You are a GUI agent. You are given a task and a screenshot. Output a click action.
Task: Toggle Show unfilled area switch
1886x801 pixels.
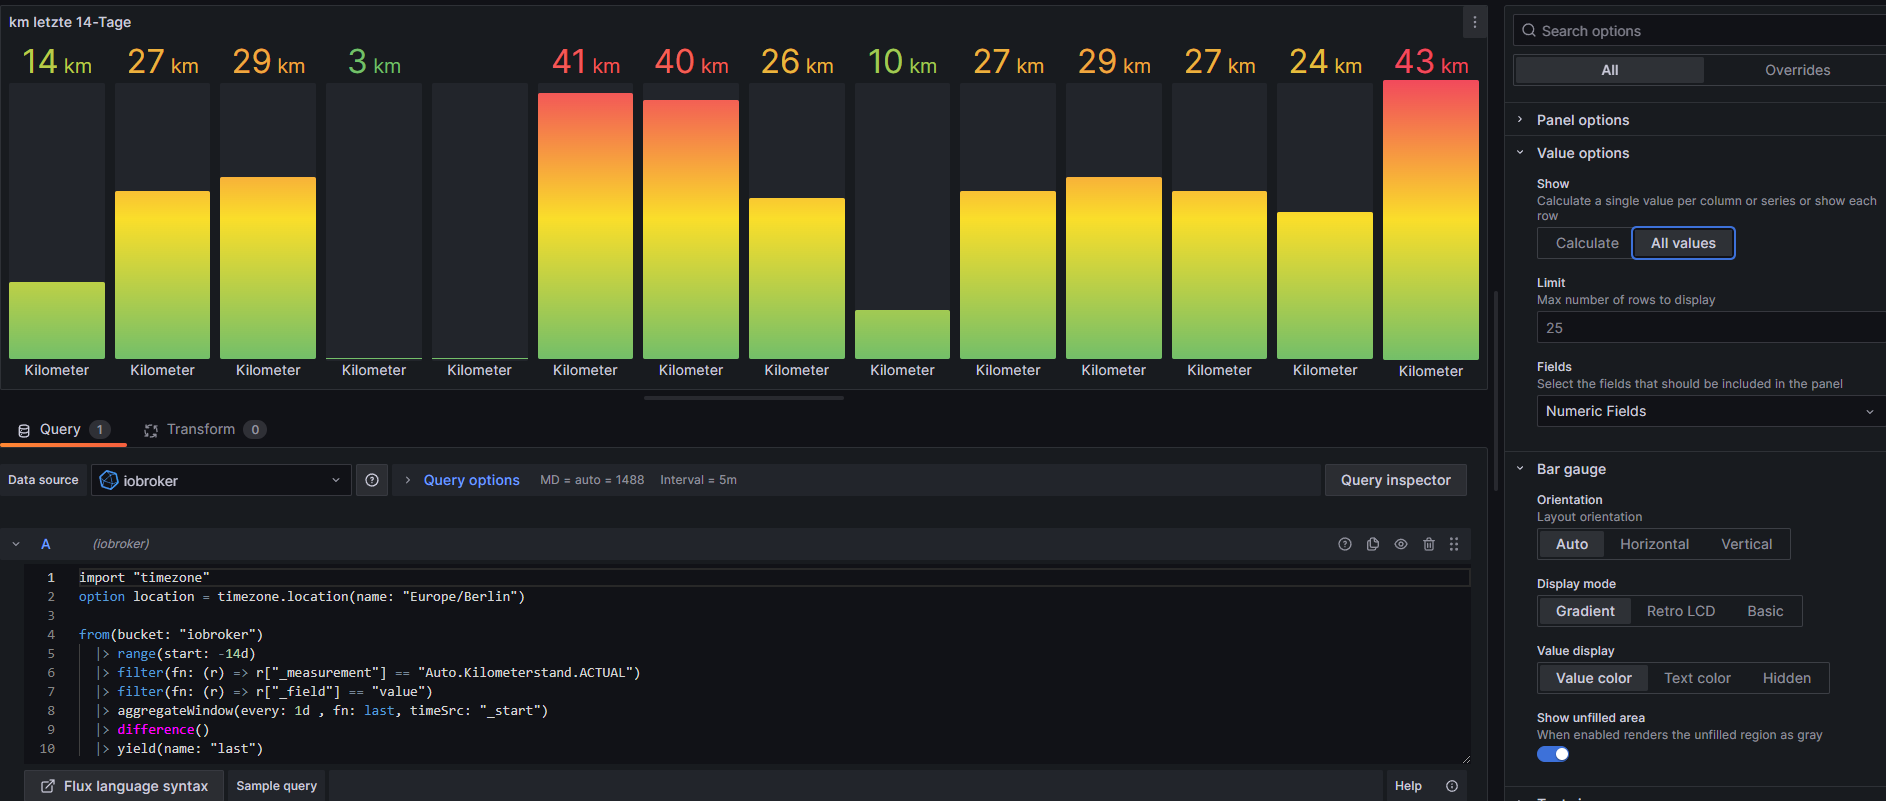(1553, 754)
